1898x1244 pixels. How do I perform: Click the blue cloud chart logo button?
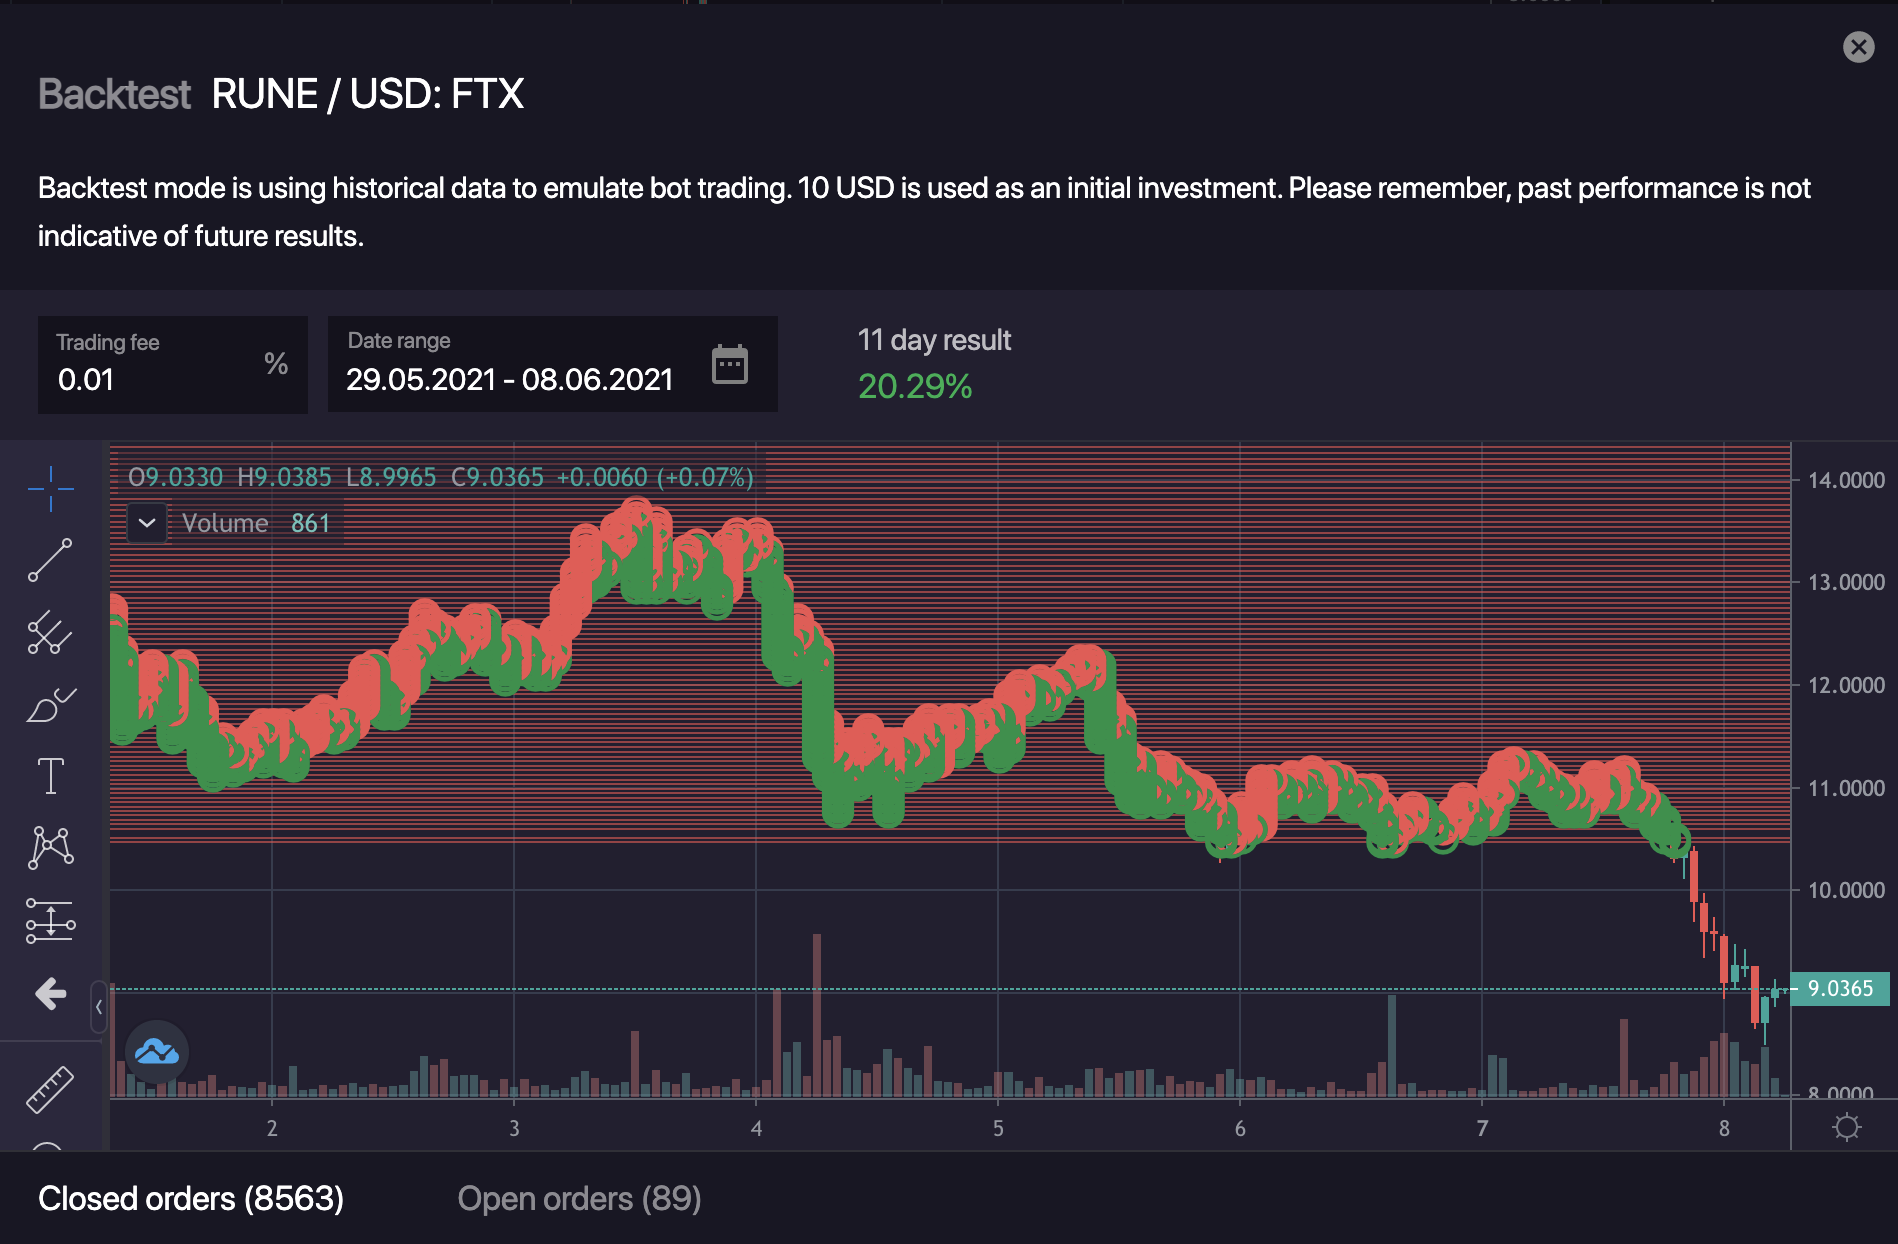[x=157, y=1051]
